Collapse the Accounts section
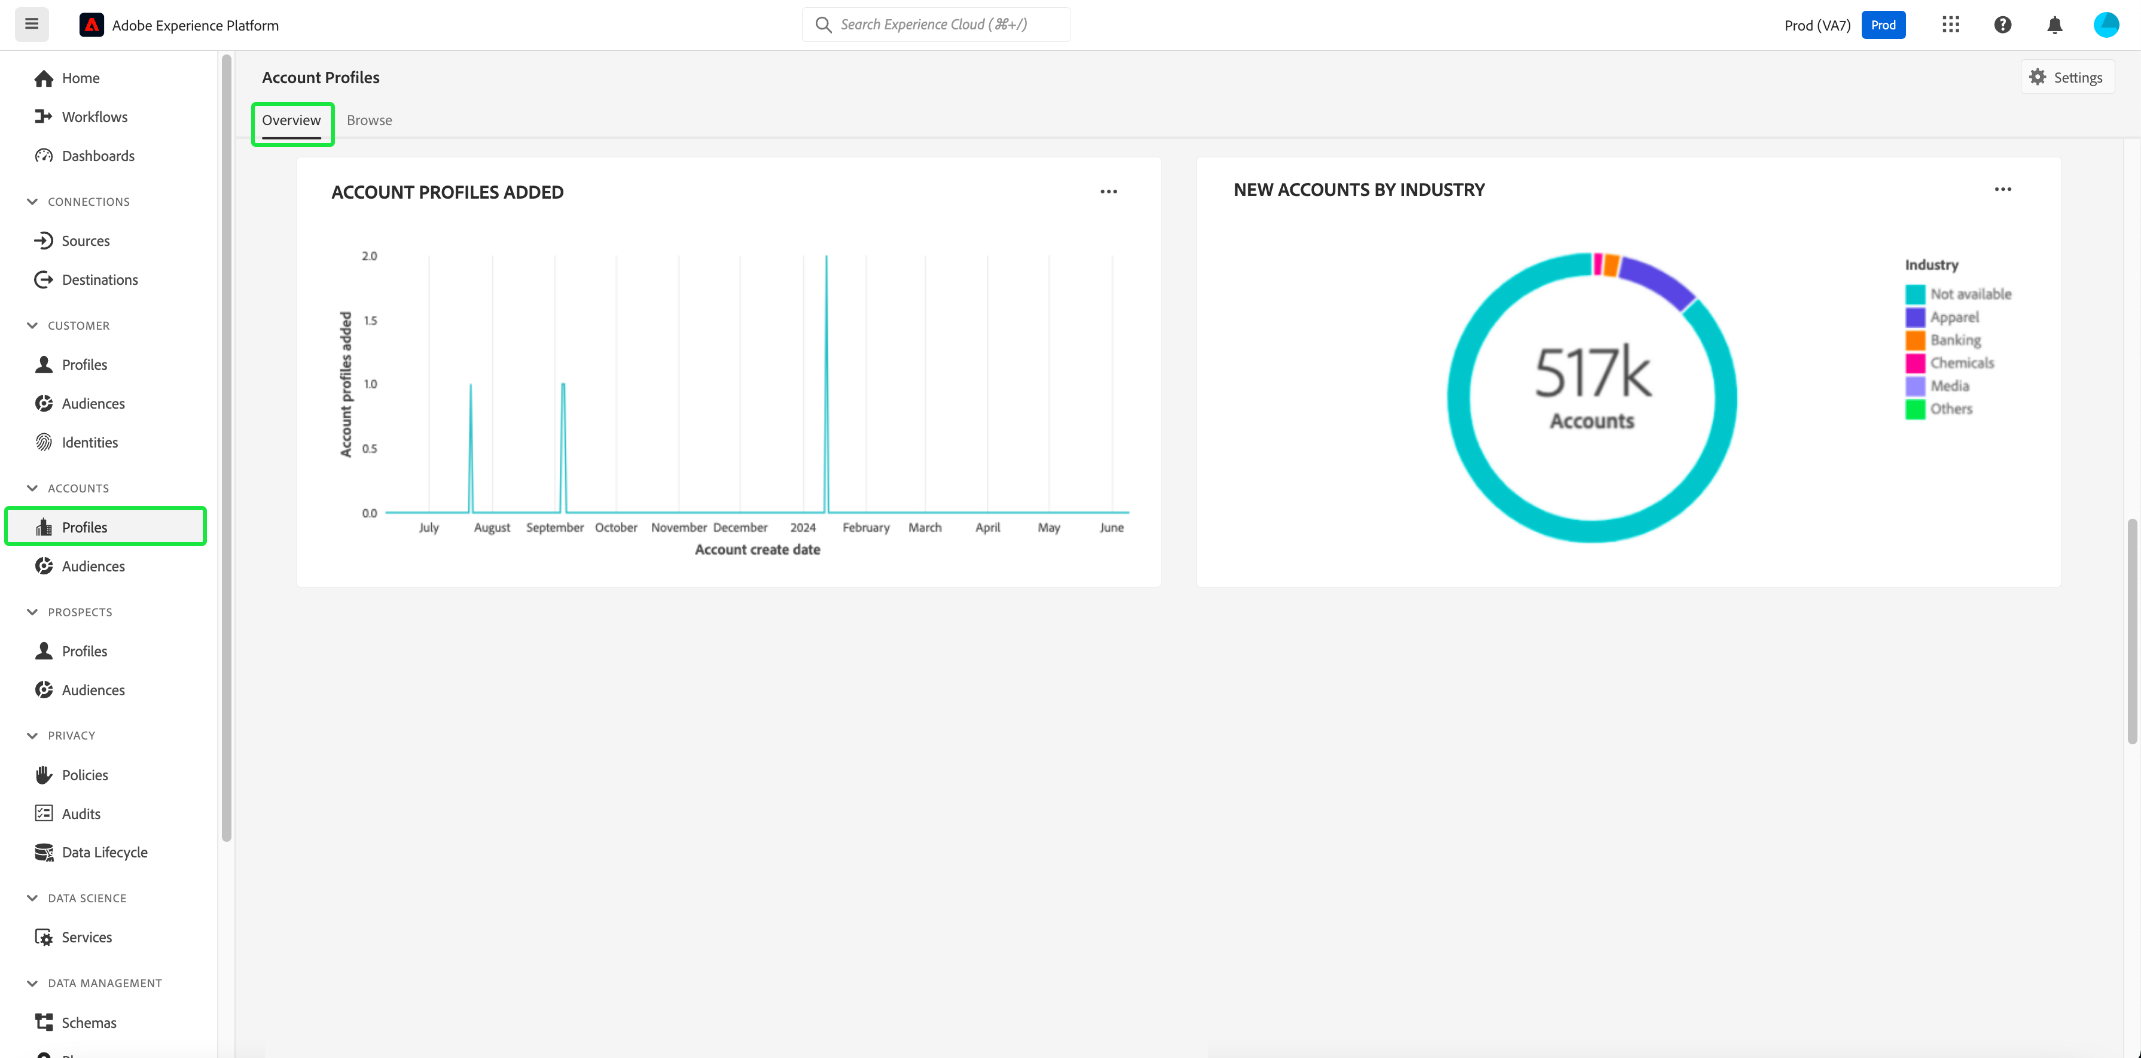Image resolution: width=2141 pixels, height=1058 pixels. [32, 489]
